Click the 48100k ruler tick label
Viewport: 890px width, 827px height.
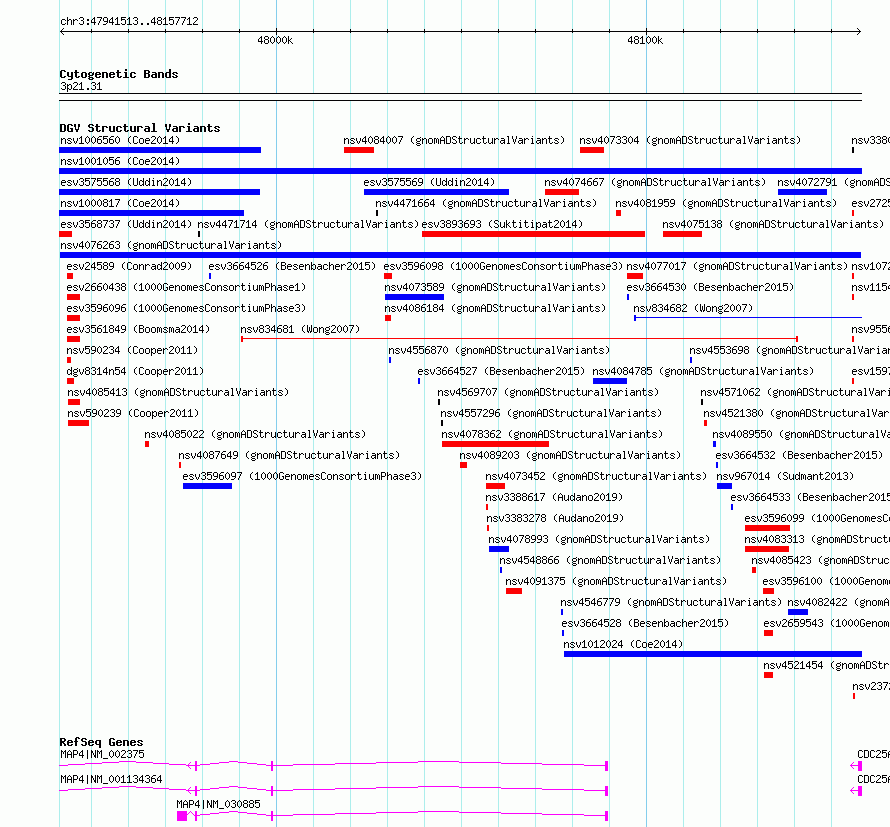click(x=645, y=40)
